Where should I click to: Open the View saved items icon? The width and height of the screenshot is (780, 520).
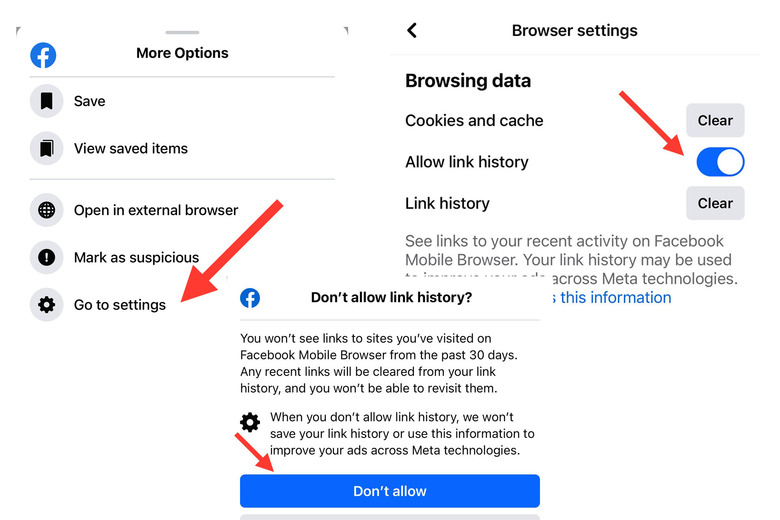click(x=46, y=148)
